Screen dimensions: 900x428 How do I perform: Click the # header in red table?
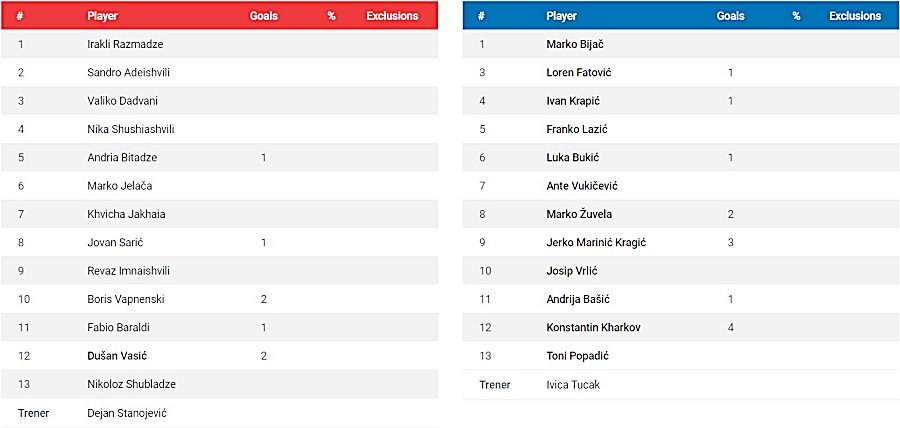coord(20,16)
